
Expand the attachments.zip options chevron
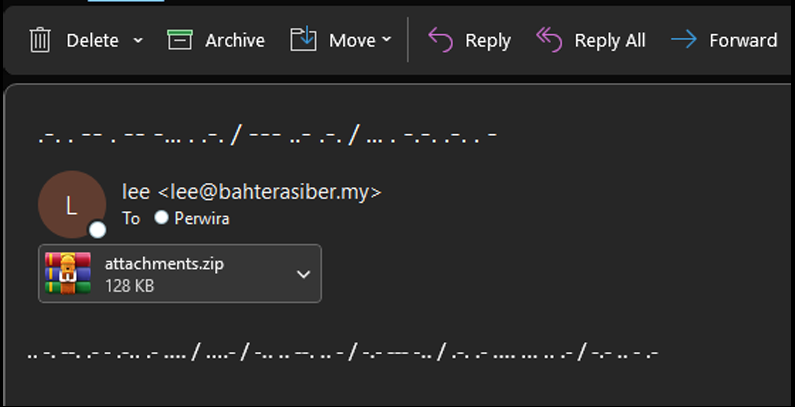304,274
